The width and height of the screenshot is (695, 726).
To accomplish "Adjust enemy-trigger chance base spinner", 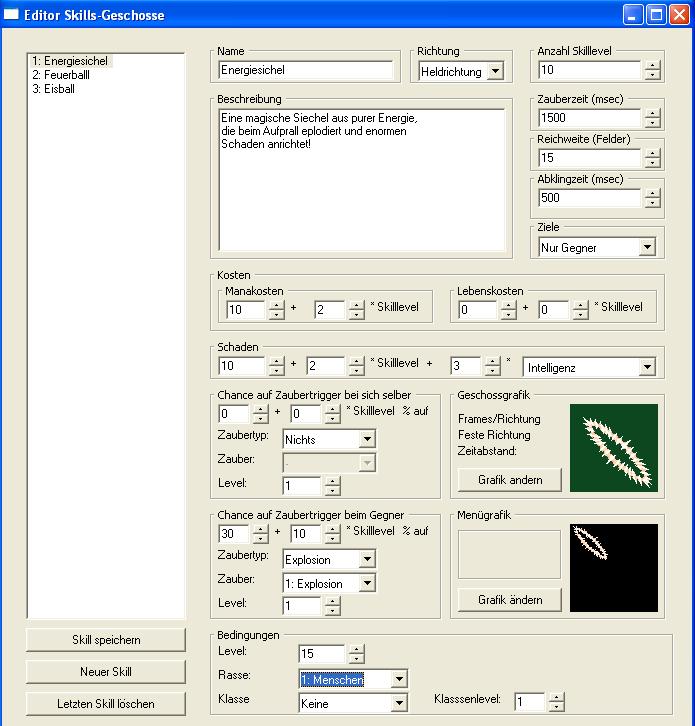I will (x=260, y=533).
